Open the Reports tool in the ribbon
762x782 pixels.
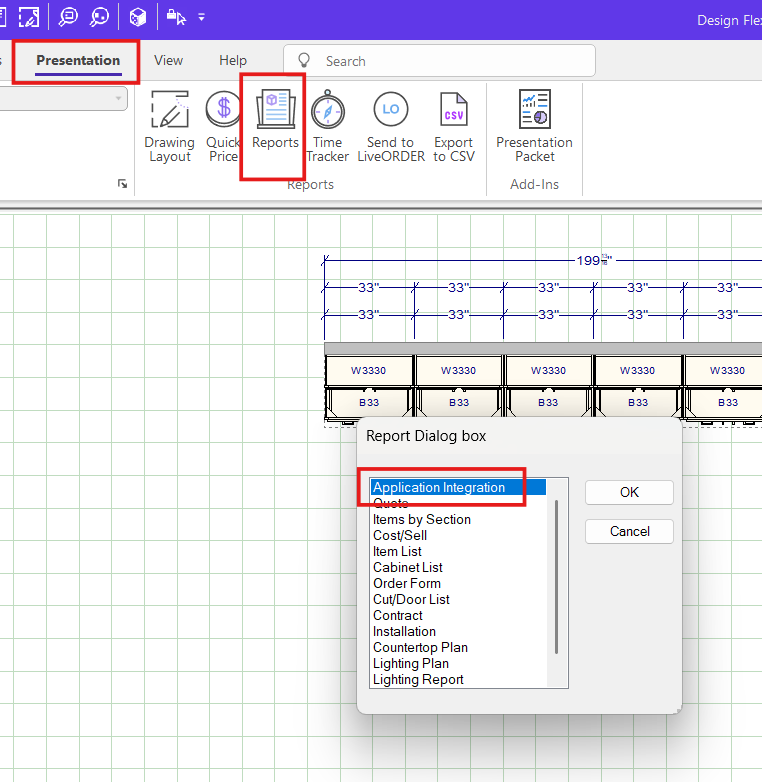click(x=275, y=120)
